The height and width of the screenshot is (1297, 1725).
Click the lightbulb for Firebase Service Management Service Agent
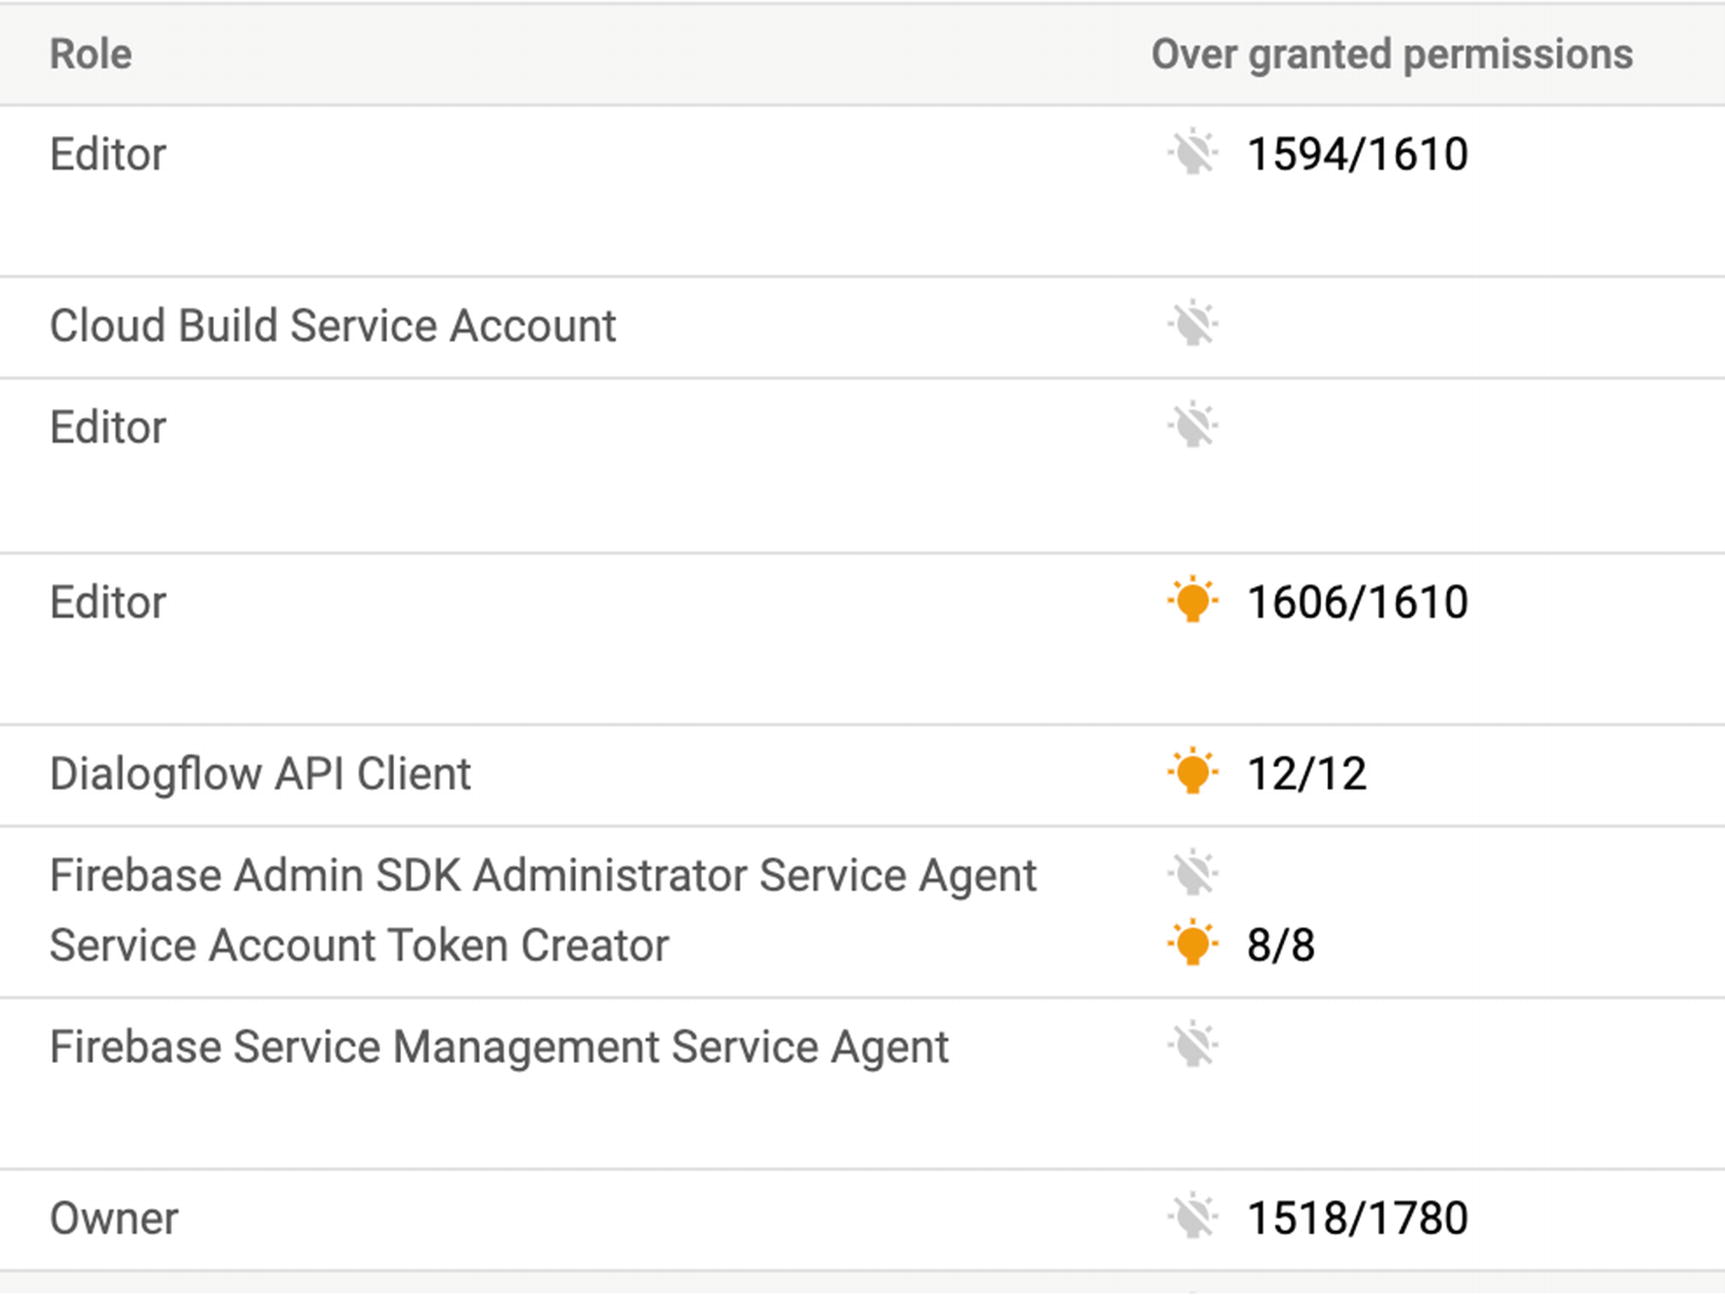tap(1192, 1046)
